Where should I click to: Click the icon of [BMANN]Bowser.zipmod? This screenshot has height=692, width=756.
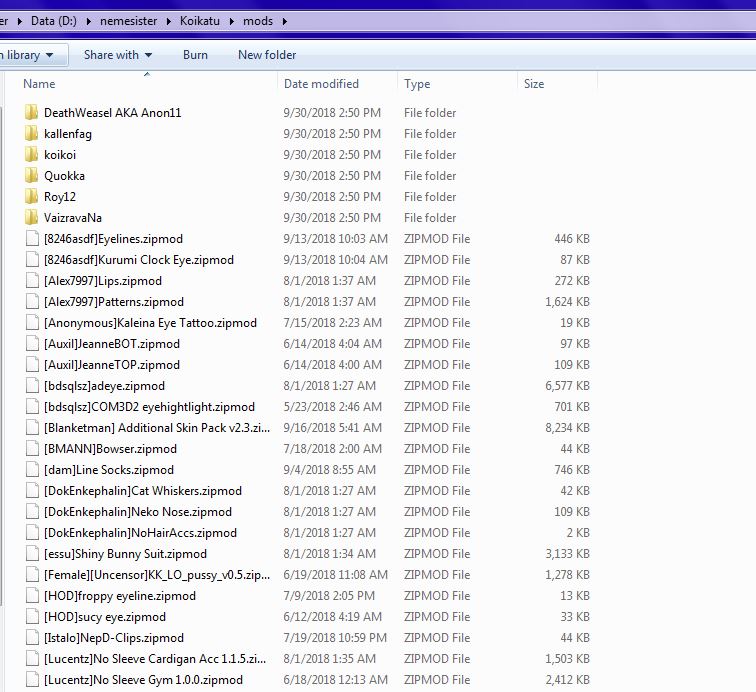[32, 449]
